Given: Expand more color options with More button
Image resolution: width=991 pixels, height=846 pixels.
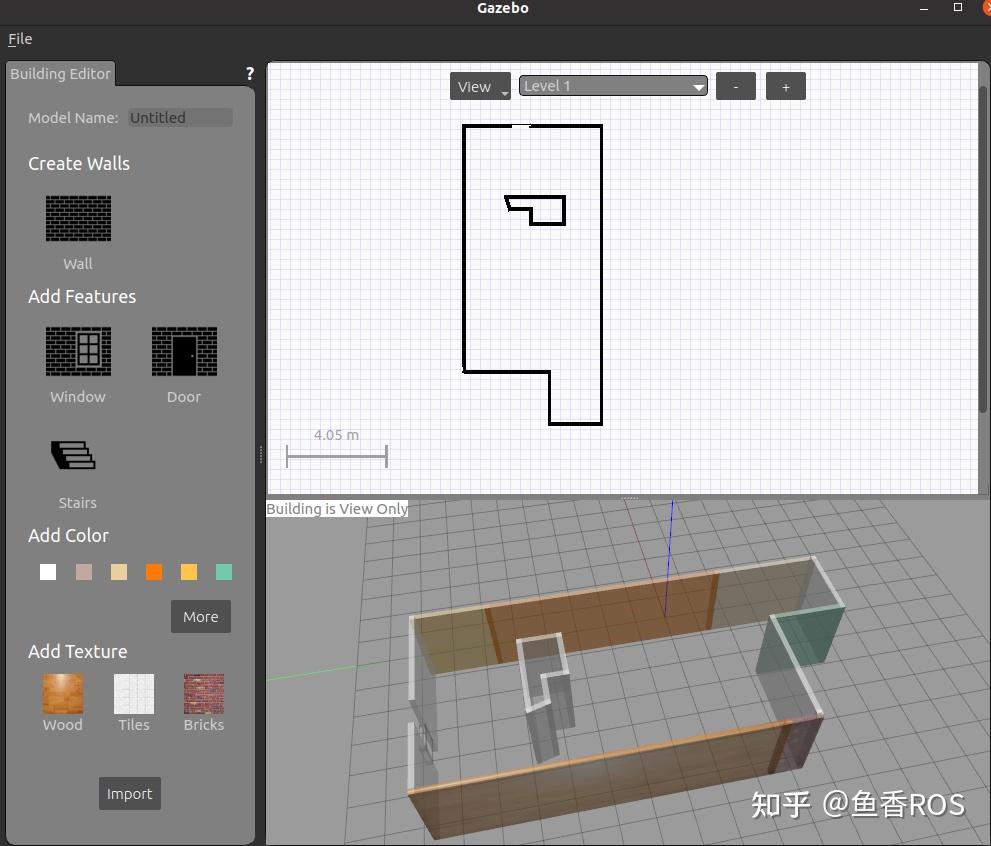Looking at the screenshot, I should point(200,616).
